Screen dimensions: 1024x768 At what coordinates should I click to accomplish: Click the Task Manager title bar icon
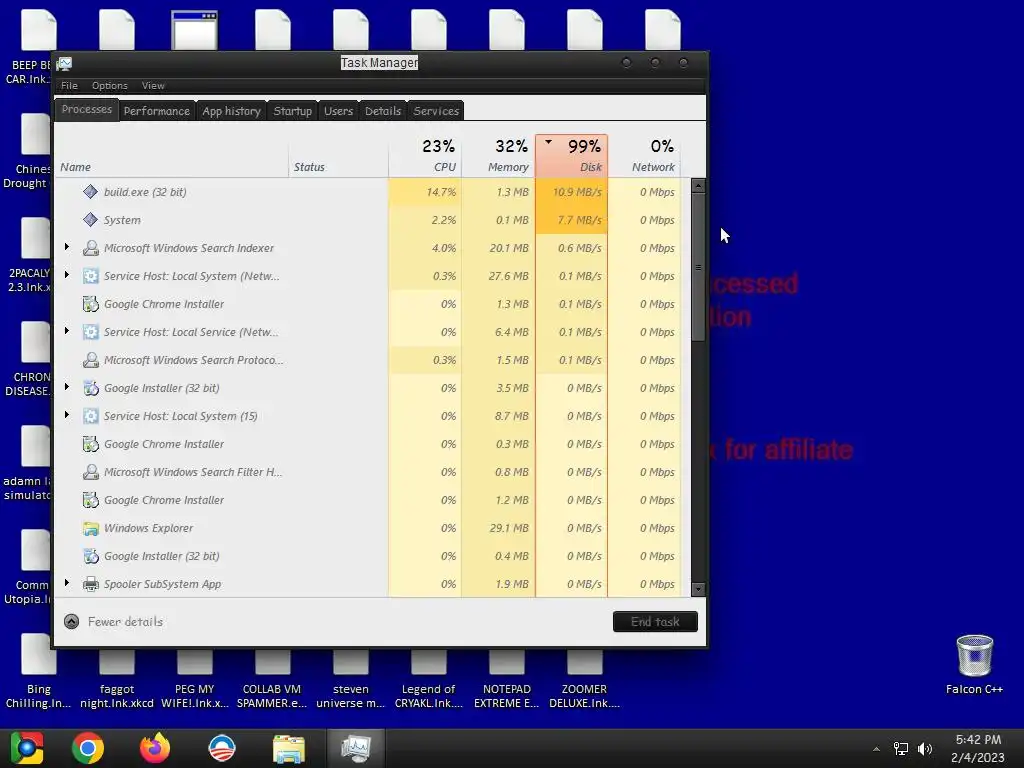click(65, 63)
